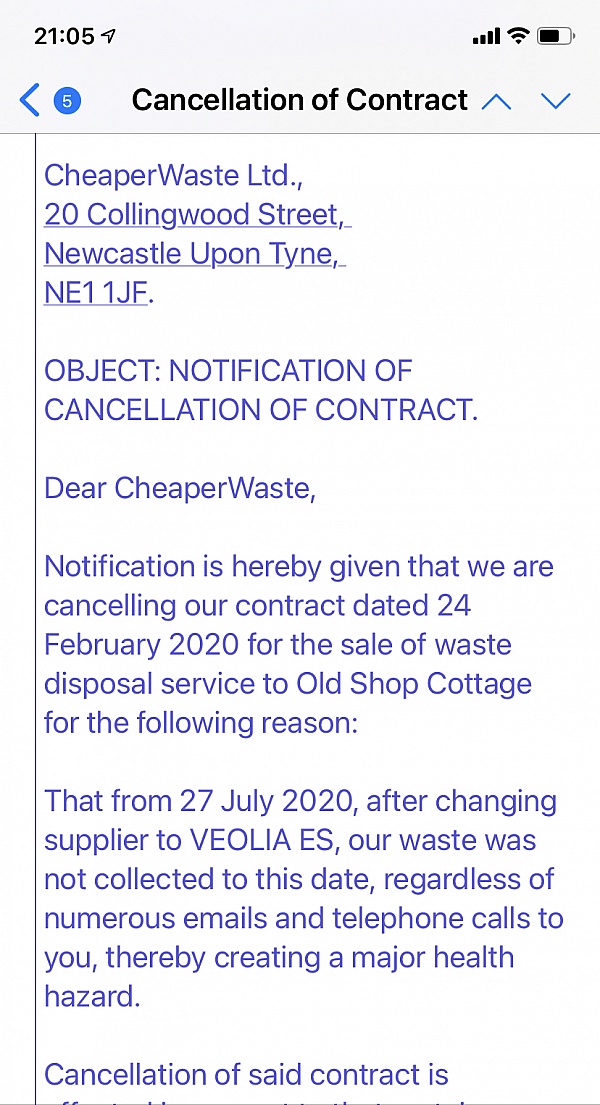Tap the location arrow beside the clock
Image resolution: width=600 pixels, height=1105 pixels.
(109, 36)
